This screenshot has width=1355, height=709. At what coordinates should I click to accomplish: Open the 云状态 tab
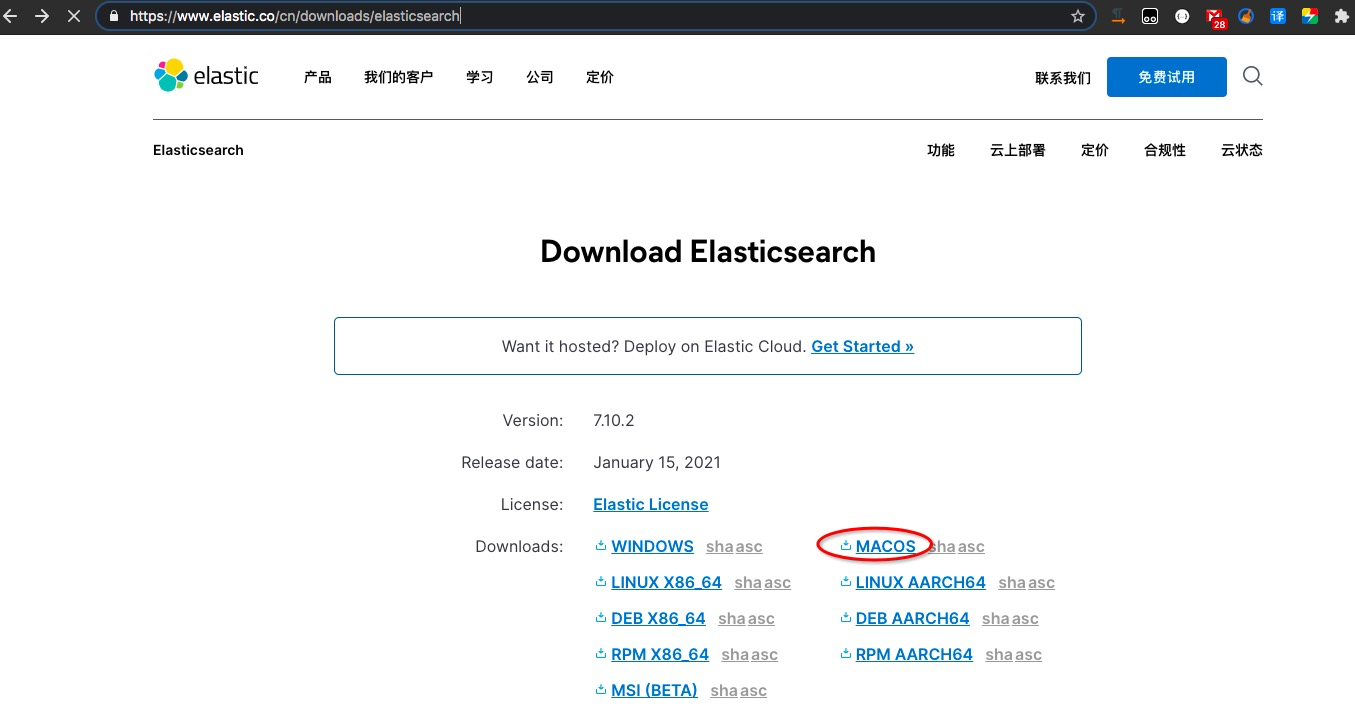coord(1242,150)
